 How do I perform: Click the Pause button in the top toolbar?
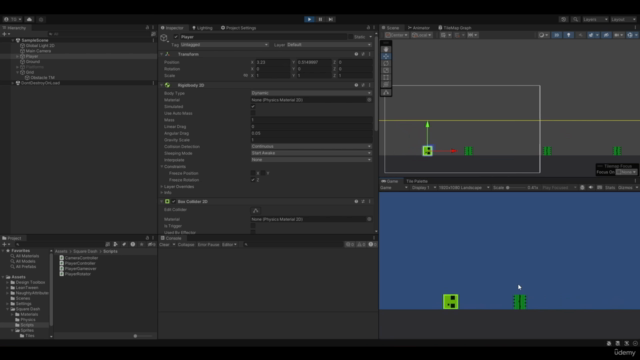320,19
